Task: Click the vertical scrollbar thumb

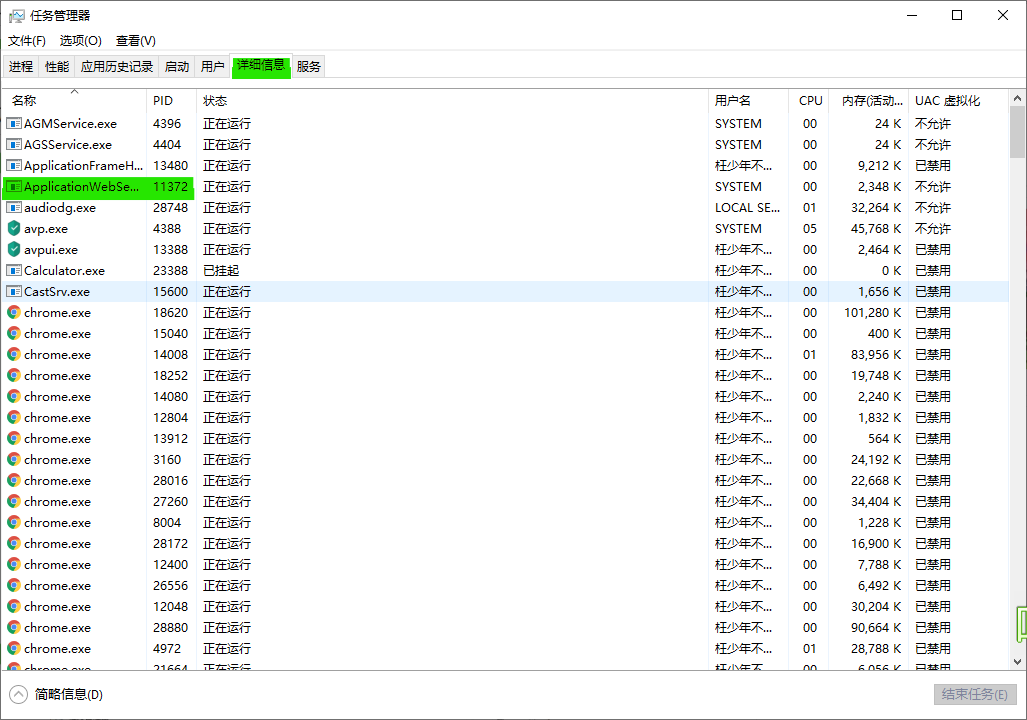Action: (x=1017, y=132)
